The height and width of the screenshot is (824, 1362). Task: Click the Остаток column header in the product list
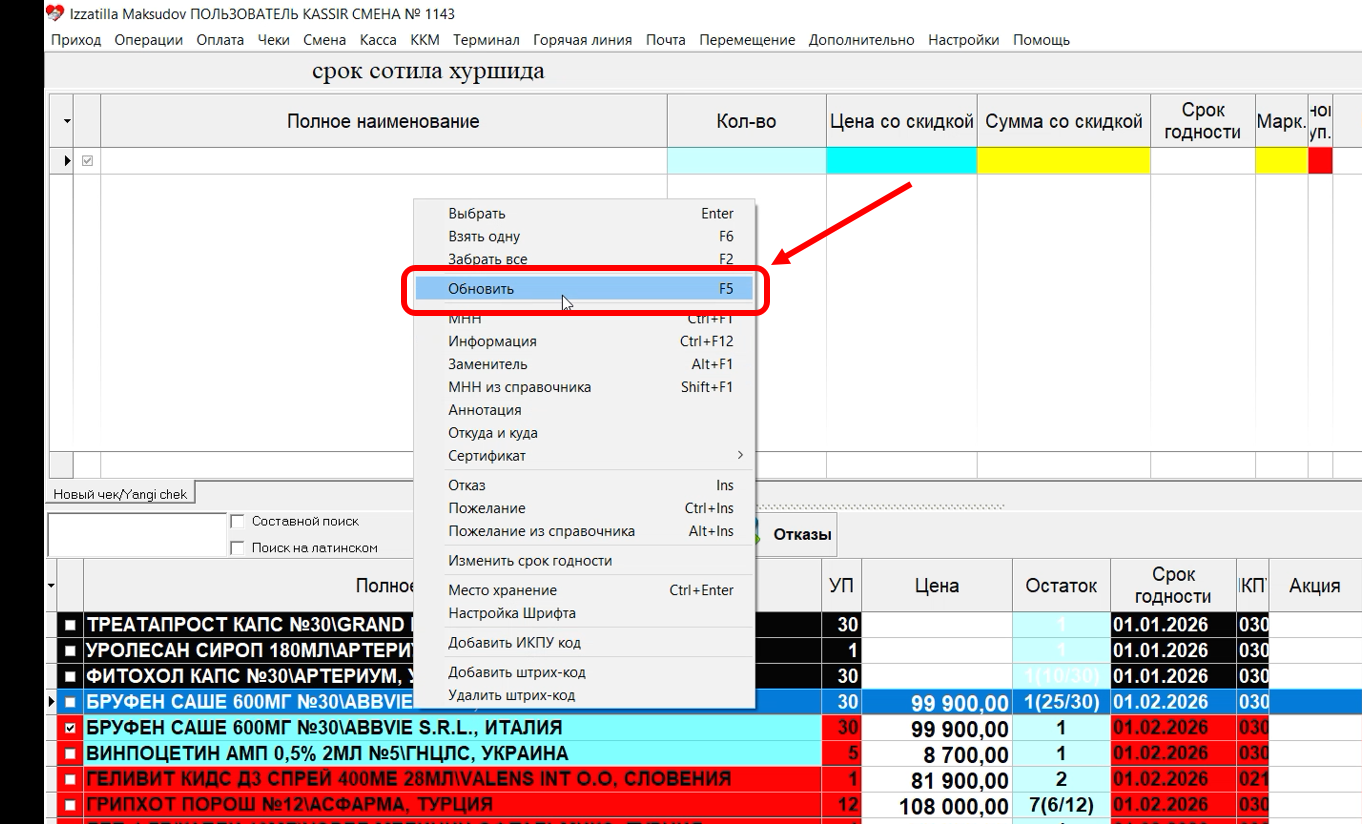coord(1061,586)
